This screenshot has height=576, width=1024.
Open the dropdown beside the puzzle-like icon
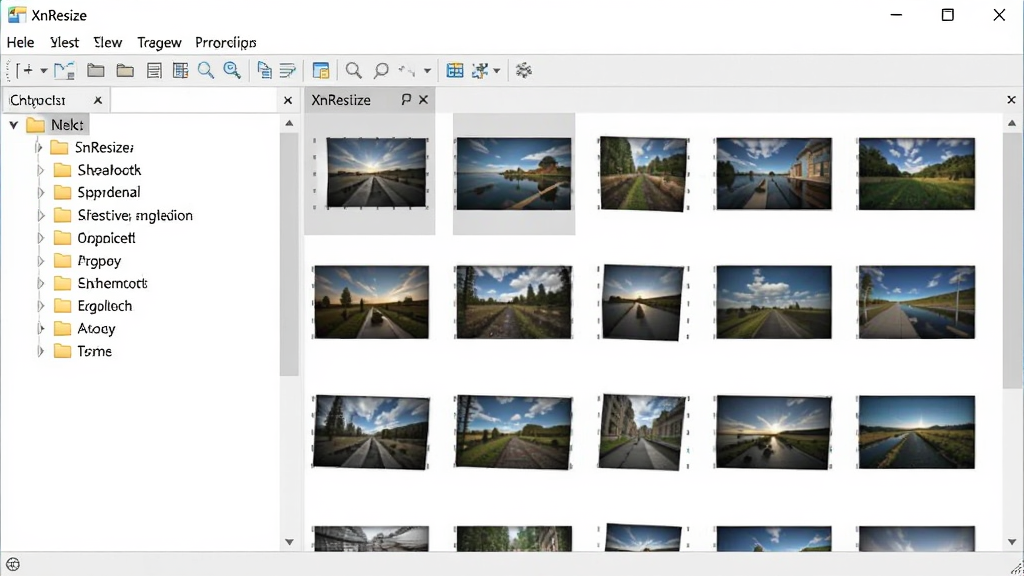tap(496, 71)
